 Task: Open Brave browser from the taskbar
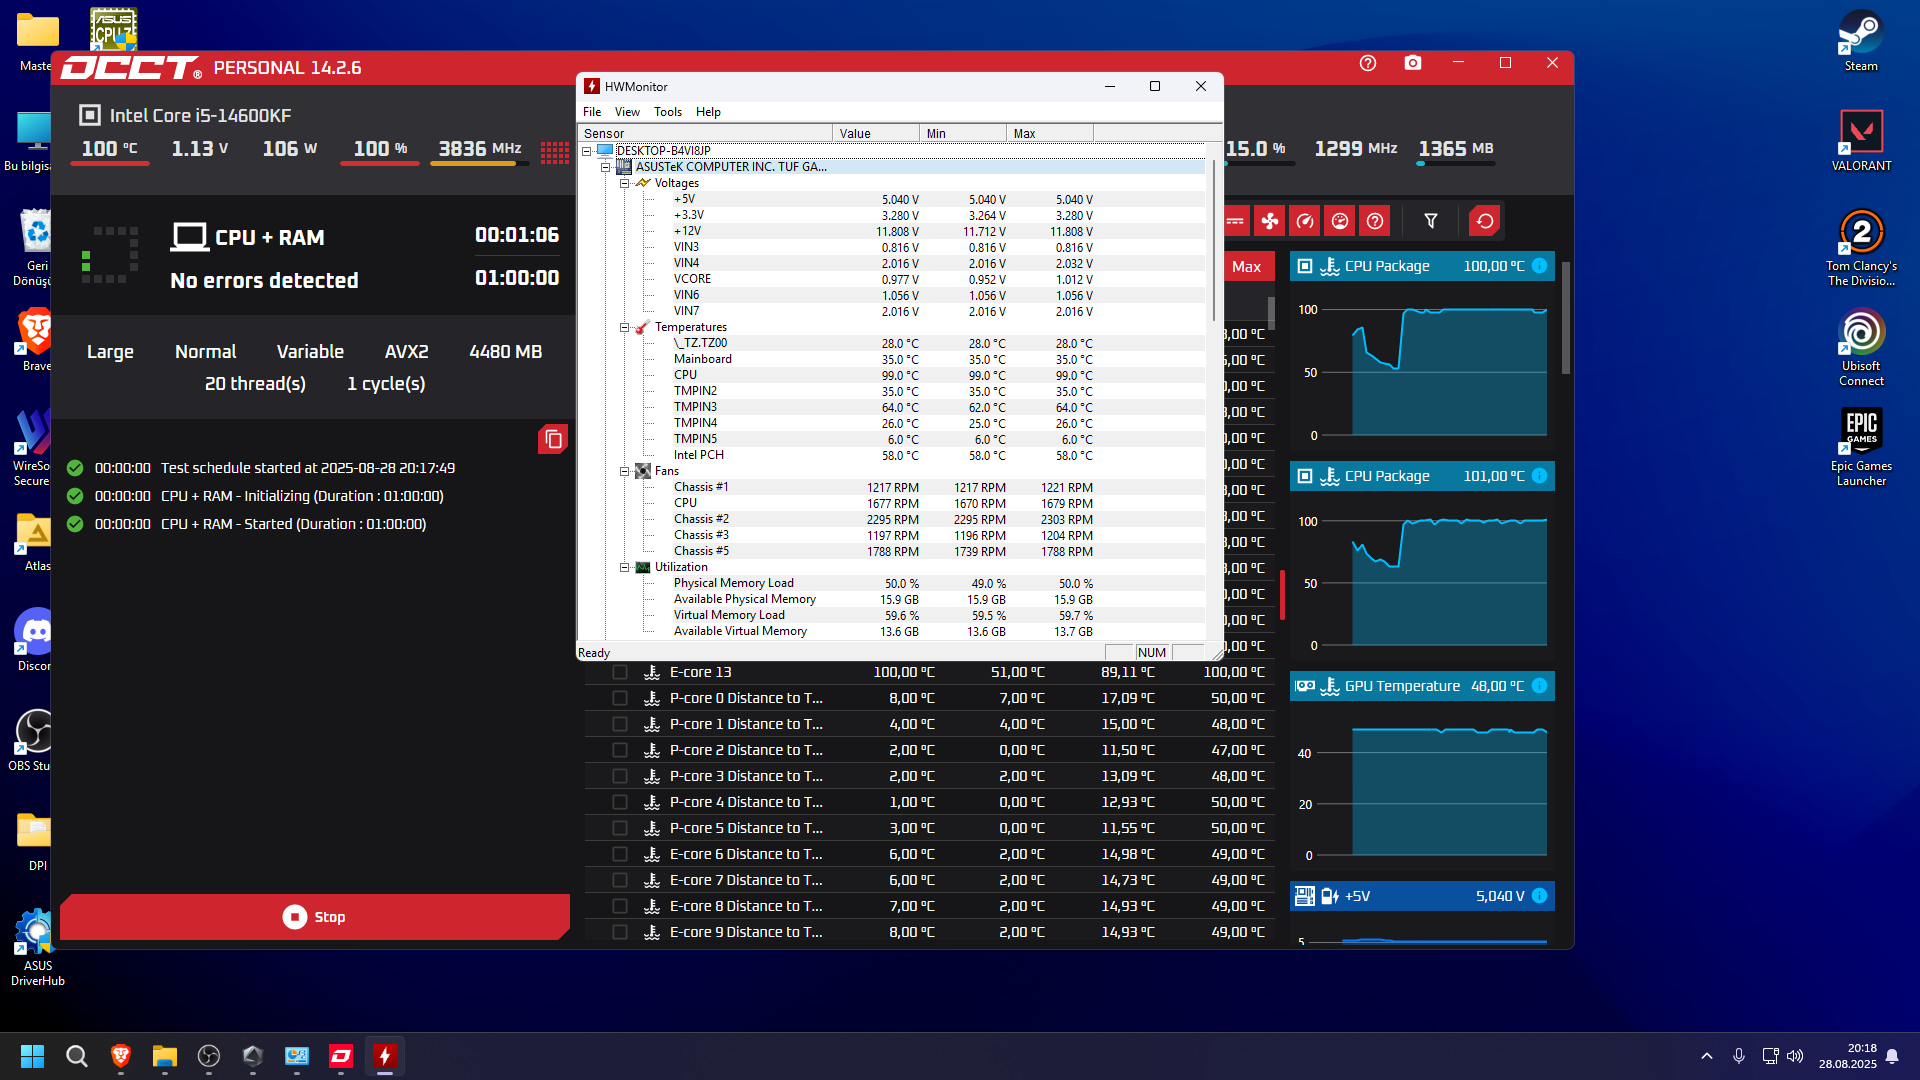tap(121, 1056)
